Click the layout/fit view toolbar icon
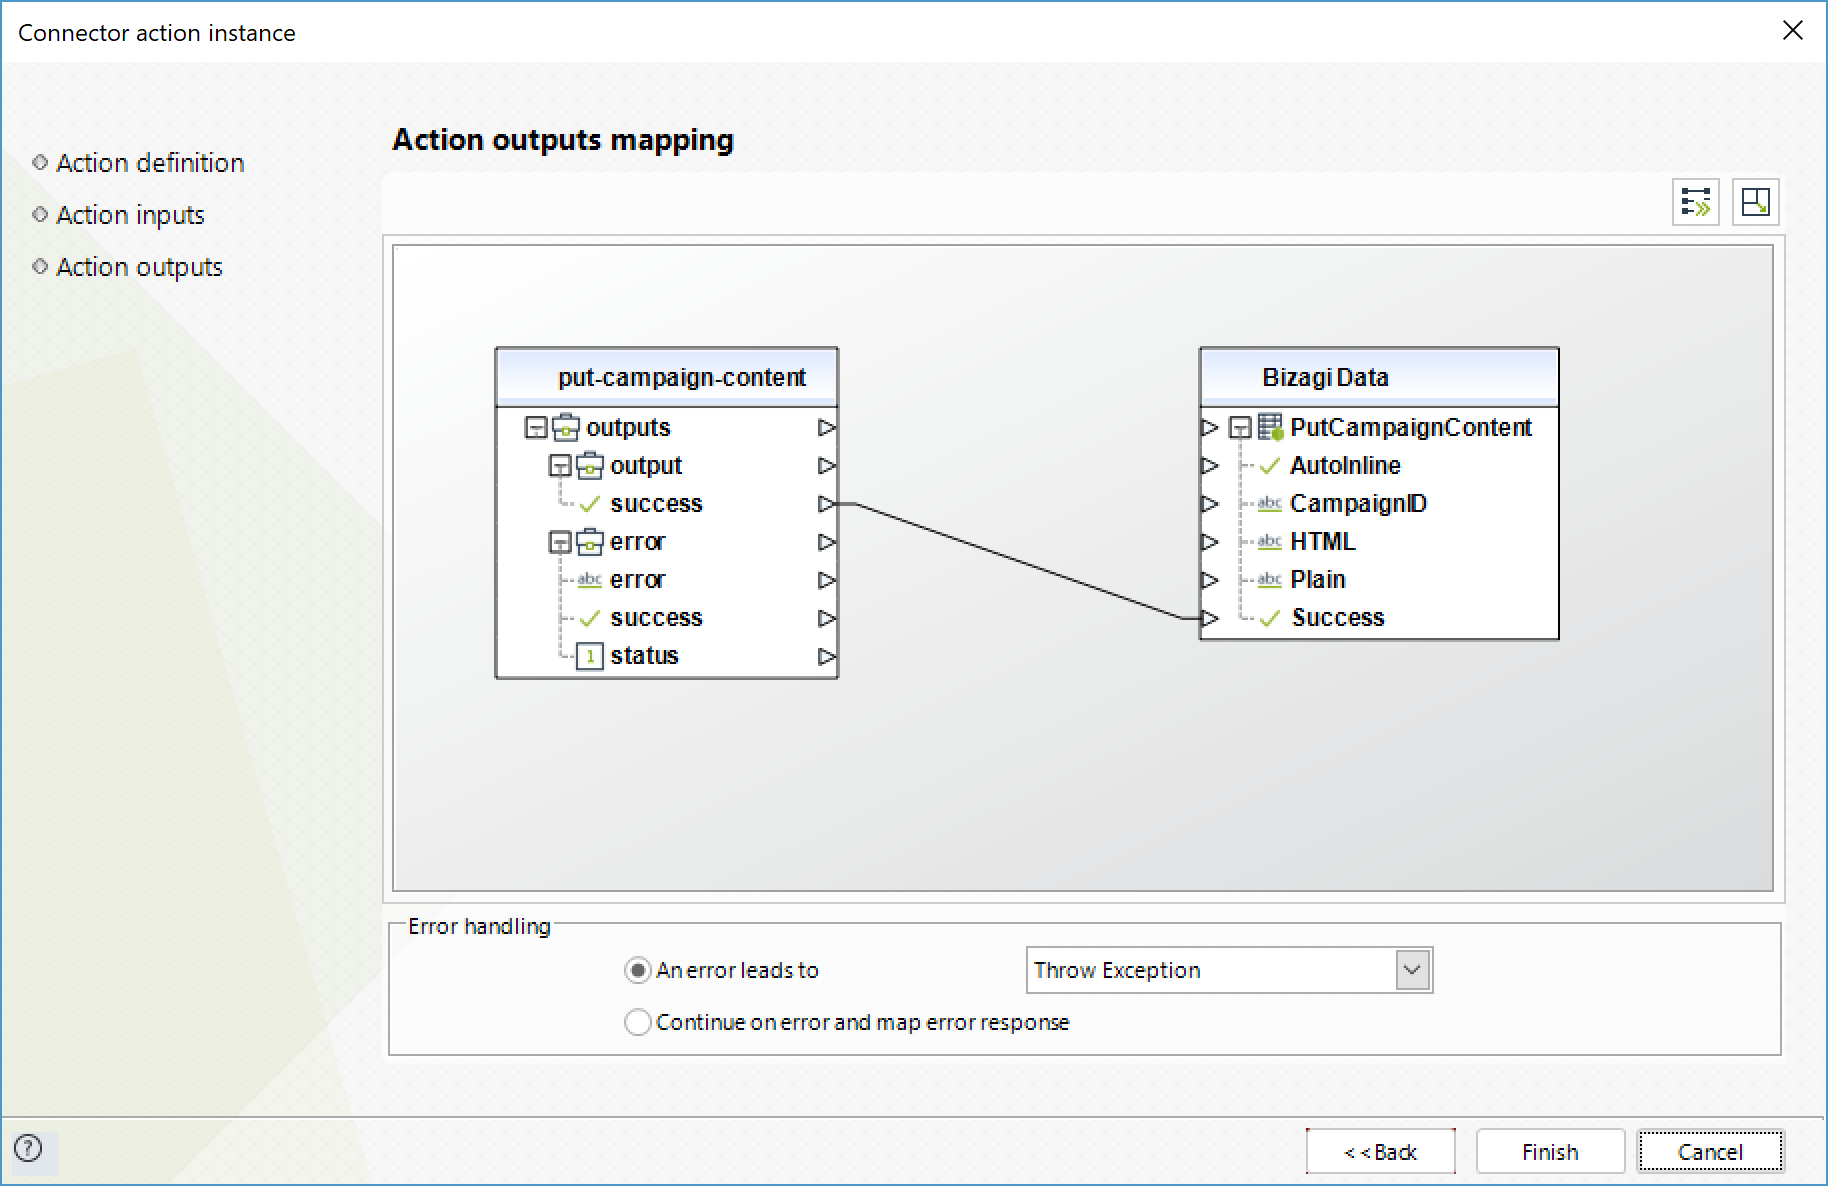This screenshot has width=1828, height=1186. 1755,202
